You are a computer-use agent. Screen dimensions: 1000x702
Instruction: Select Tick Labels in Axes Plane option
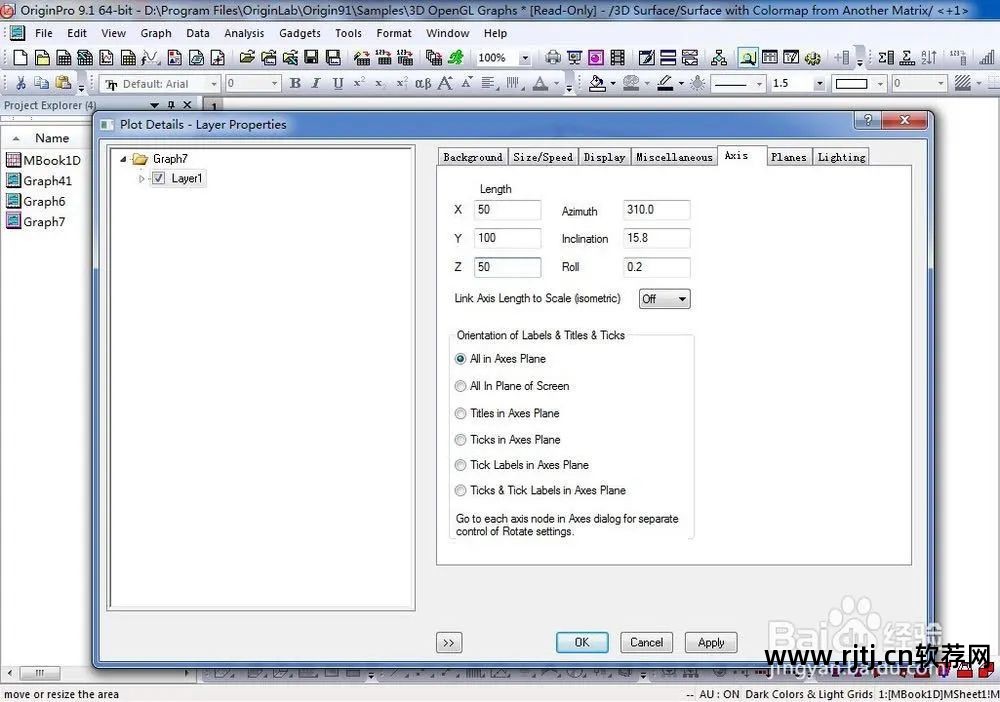(x=460, y=465)
